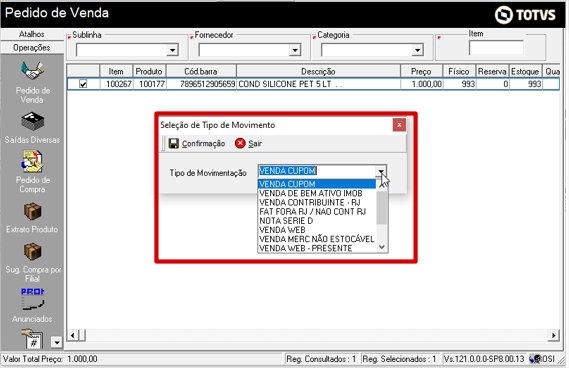Image resolution: width=569 pixels, height=368 pixels.
Task: Open the Pedido de Compra sidebar icon
Action: tap(32, 161)
